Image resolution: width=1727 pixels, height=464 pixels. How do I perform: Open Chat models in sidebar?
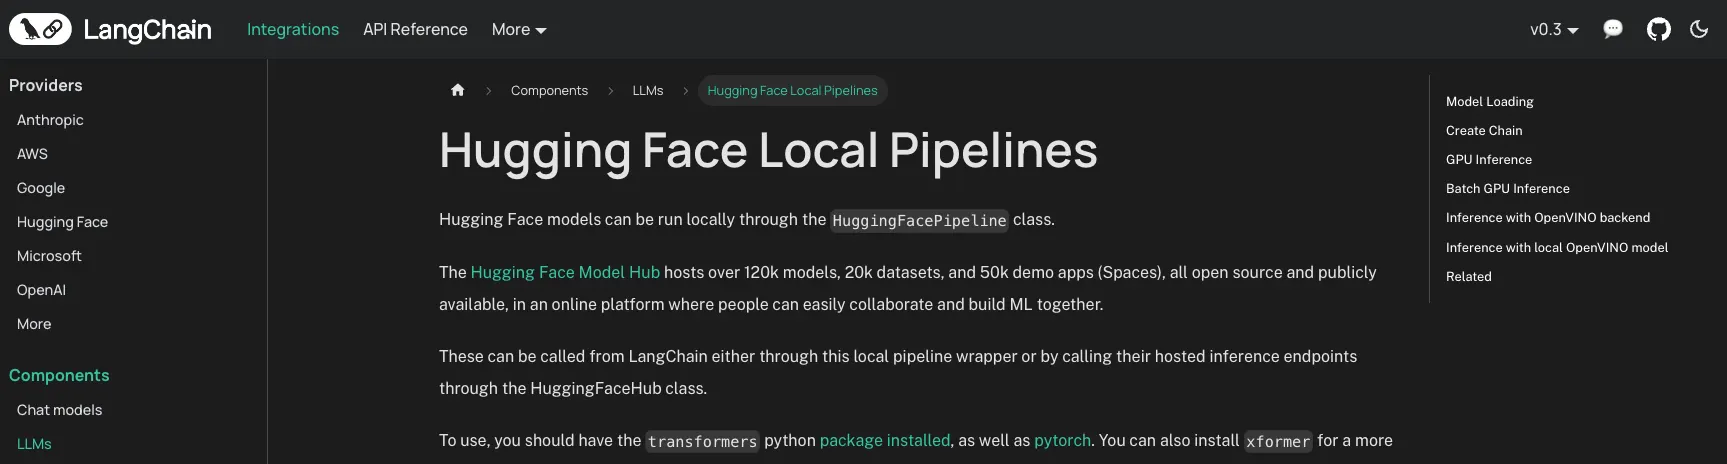(59, 410)
